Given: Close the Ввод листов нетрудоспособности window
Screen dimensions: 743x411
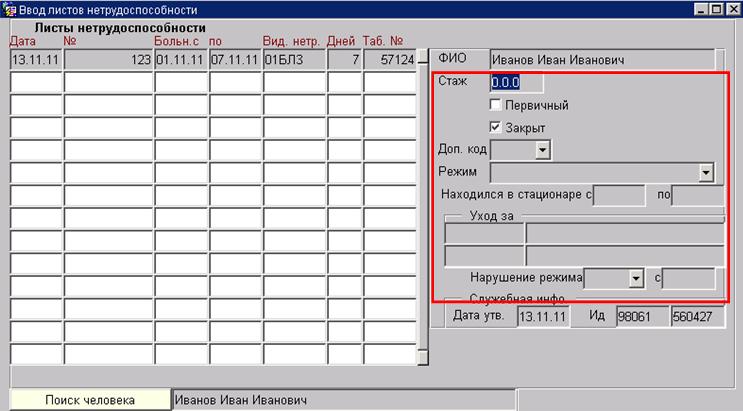Looking at the screenshot, I should pos(734,9).
